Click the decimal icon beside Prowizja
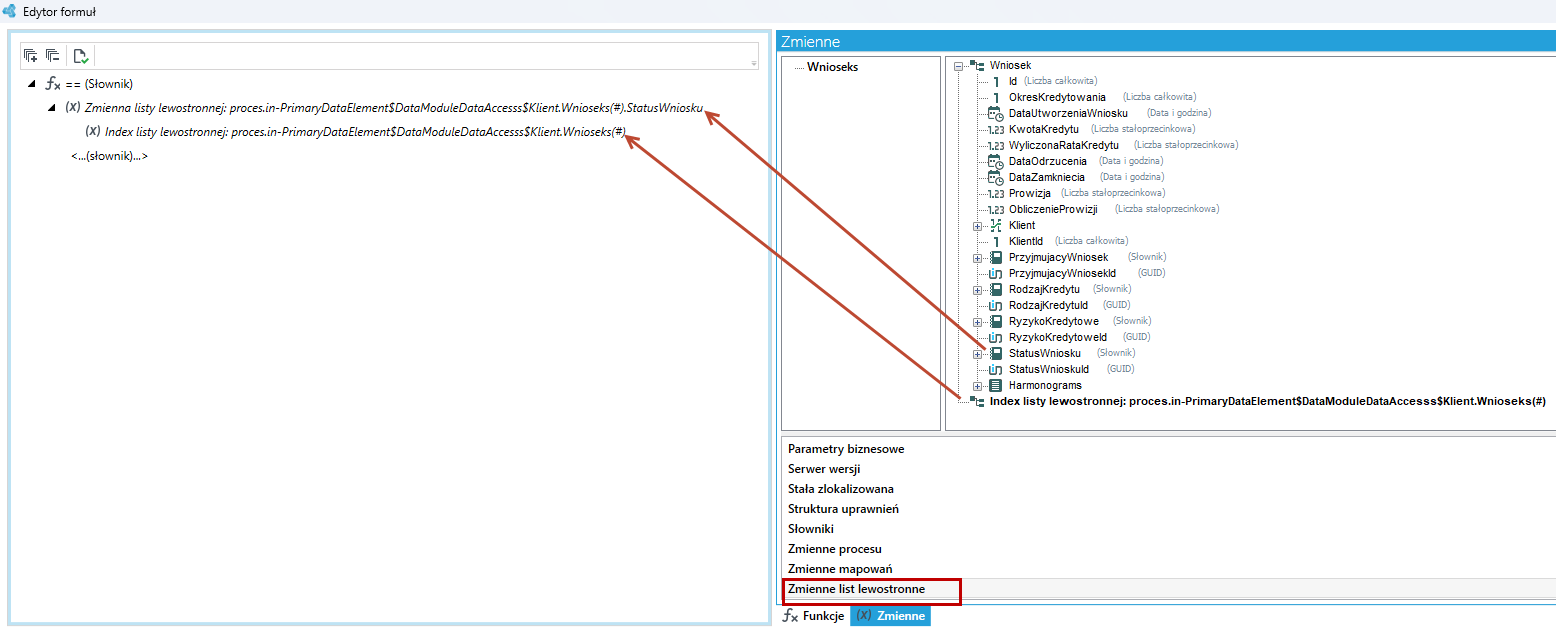This screenshot has height=630, width=1556. [x=995, y=193]
